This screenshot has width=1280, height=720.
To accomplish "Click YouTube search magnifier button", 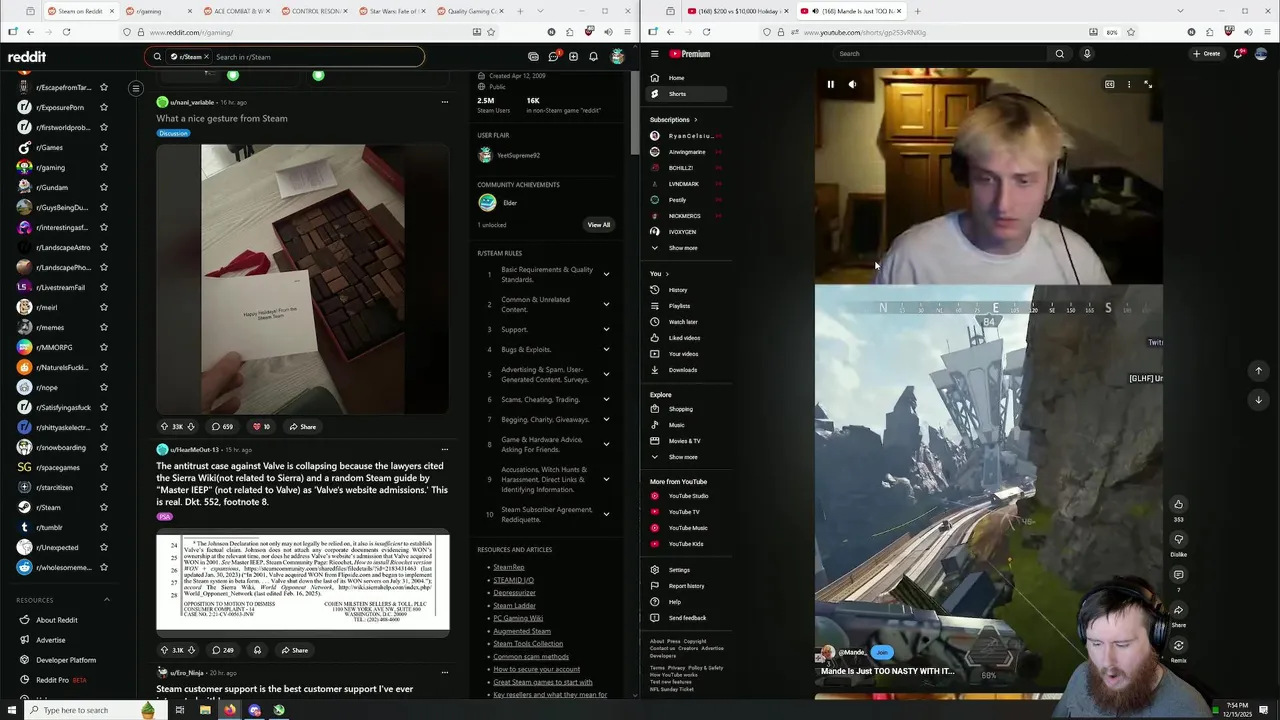I will 1060,54.
